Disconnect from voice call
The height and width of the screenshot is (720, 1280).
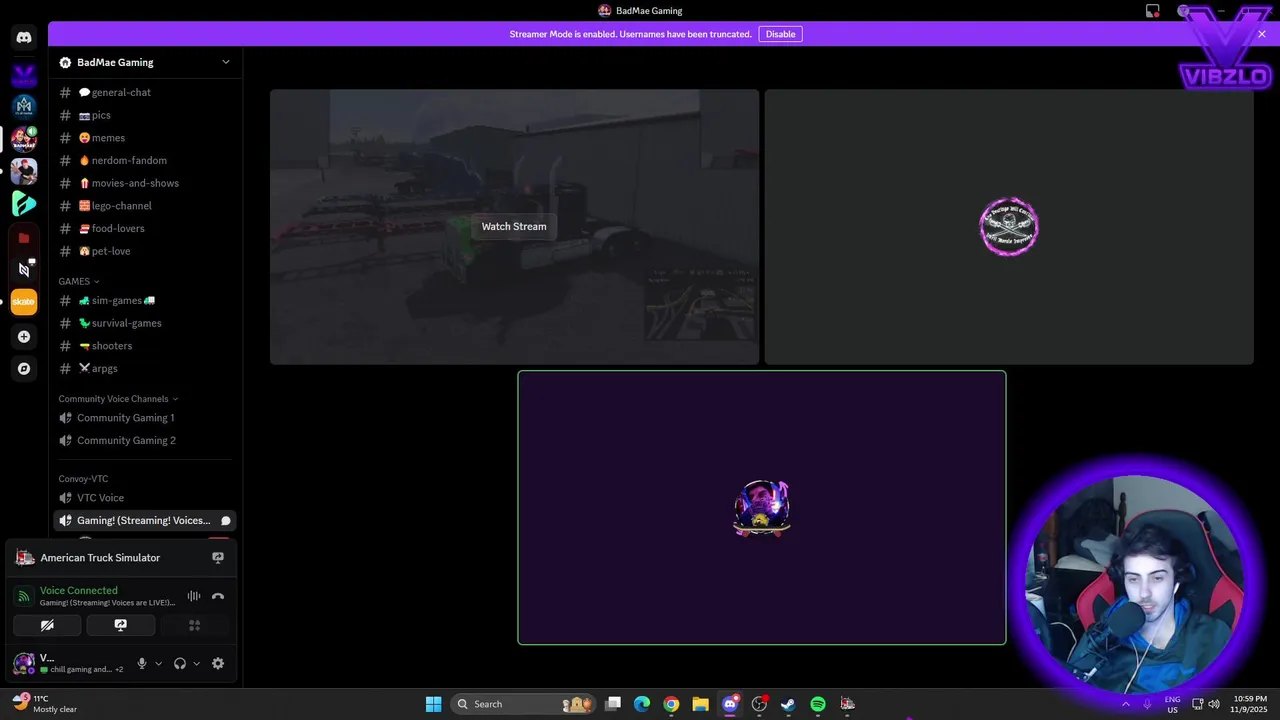coord(218,596)
